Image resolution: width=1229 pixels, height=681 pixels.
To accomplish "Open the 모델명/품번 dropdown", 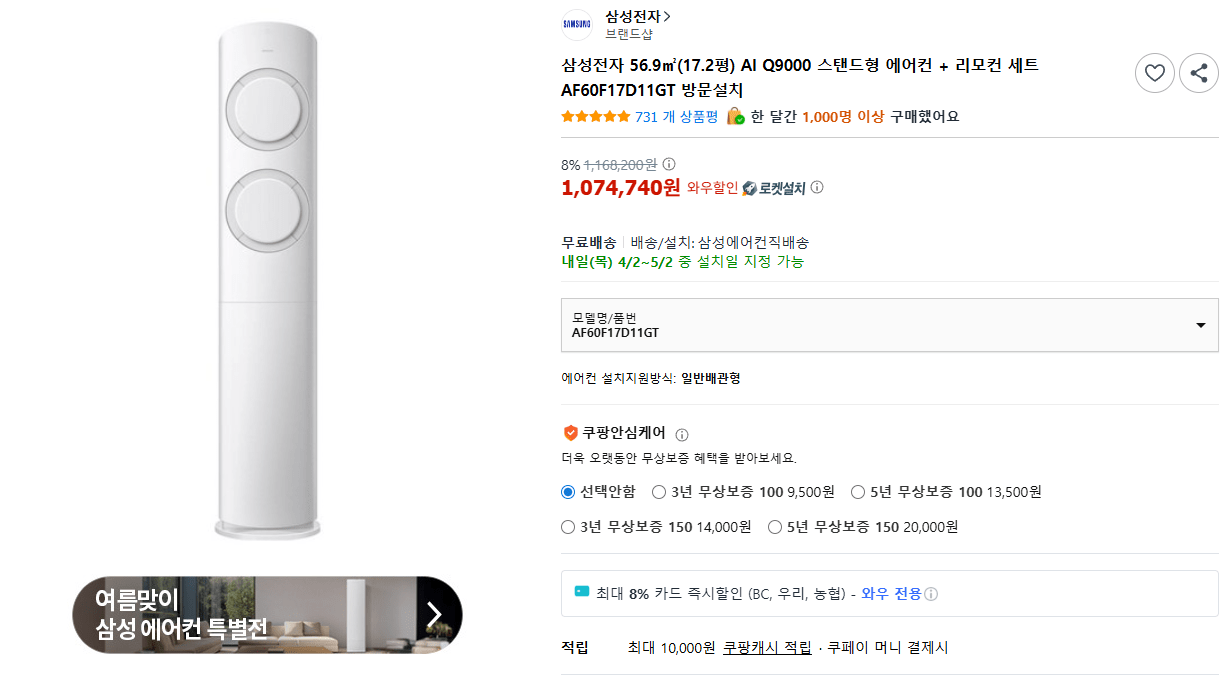I will 1200,324.
